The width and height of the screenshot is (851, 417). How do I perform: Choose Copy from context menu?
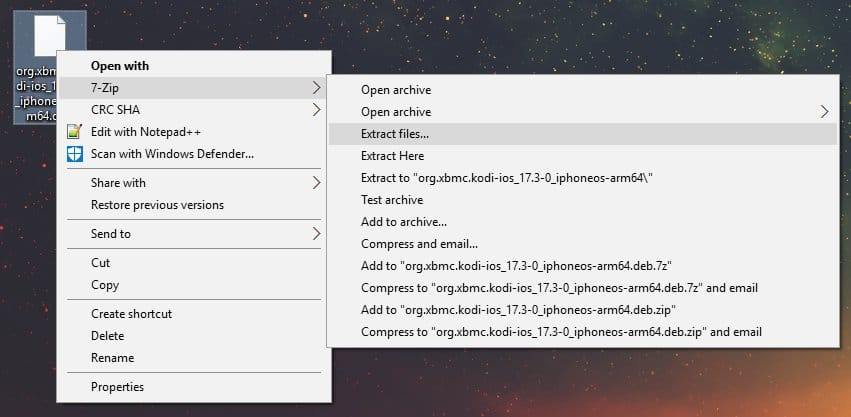(192, 285)
